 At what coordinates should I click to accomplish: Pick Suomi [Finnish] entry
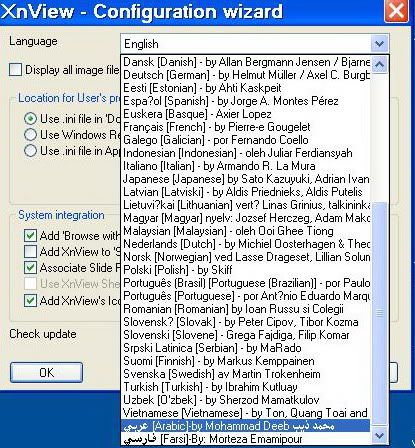[246, 361]
